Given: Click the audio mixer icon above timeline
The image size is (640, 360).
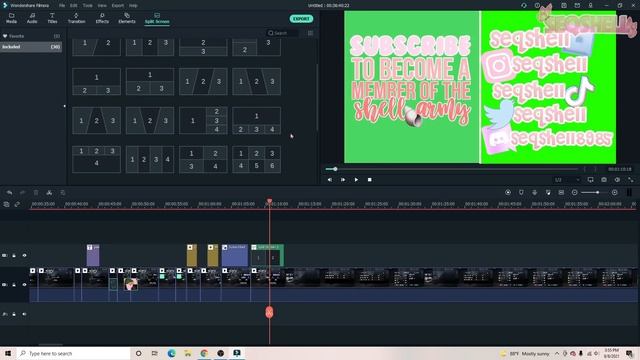Looking at the screenshot, I should (x=548, y=192).
